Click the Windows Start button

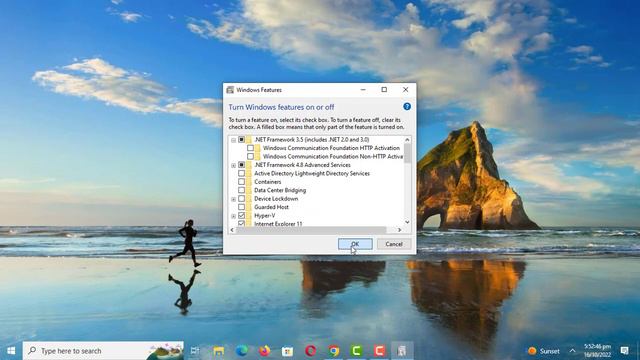click(x=11, y=351)
